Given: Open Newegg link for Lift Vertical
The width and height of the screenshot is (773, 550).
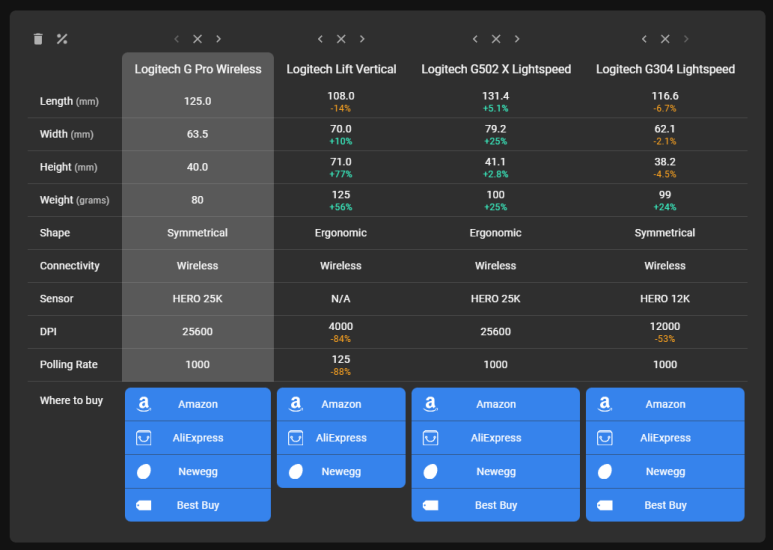Looking at the screenshot, I should tap(341, 472).
